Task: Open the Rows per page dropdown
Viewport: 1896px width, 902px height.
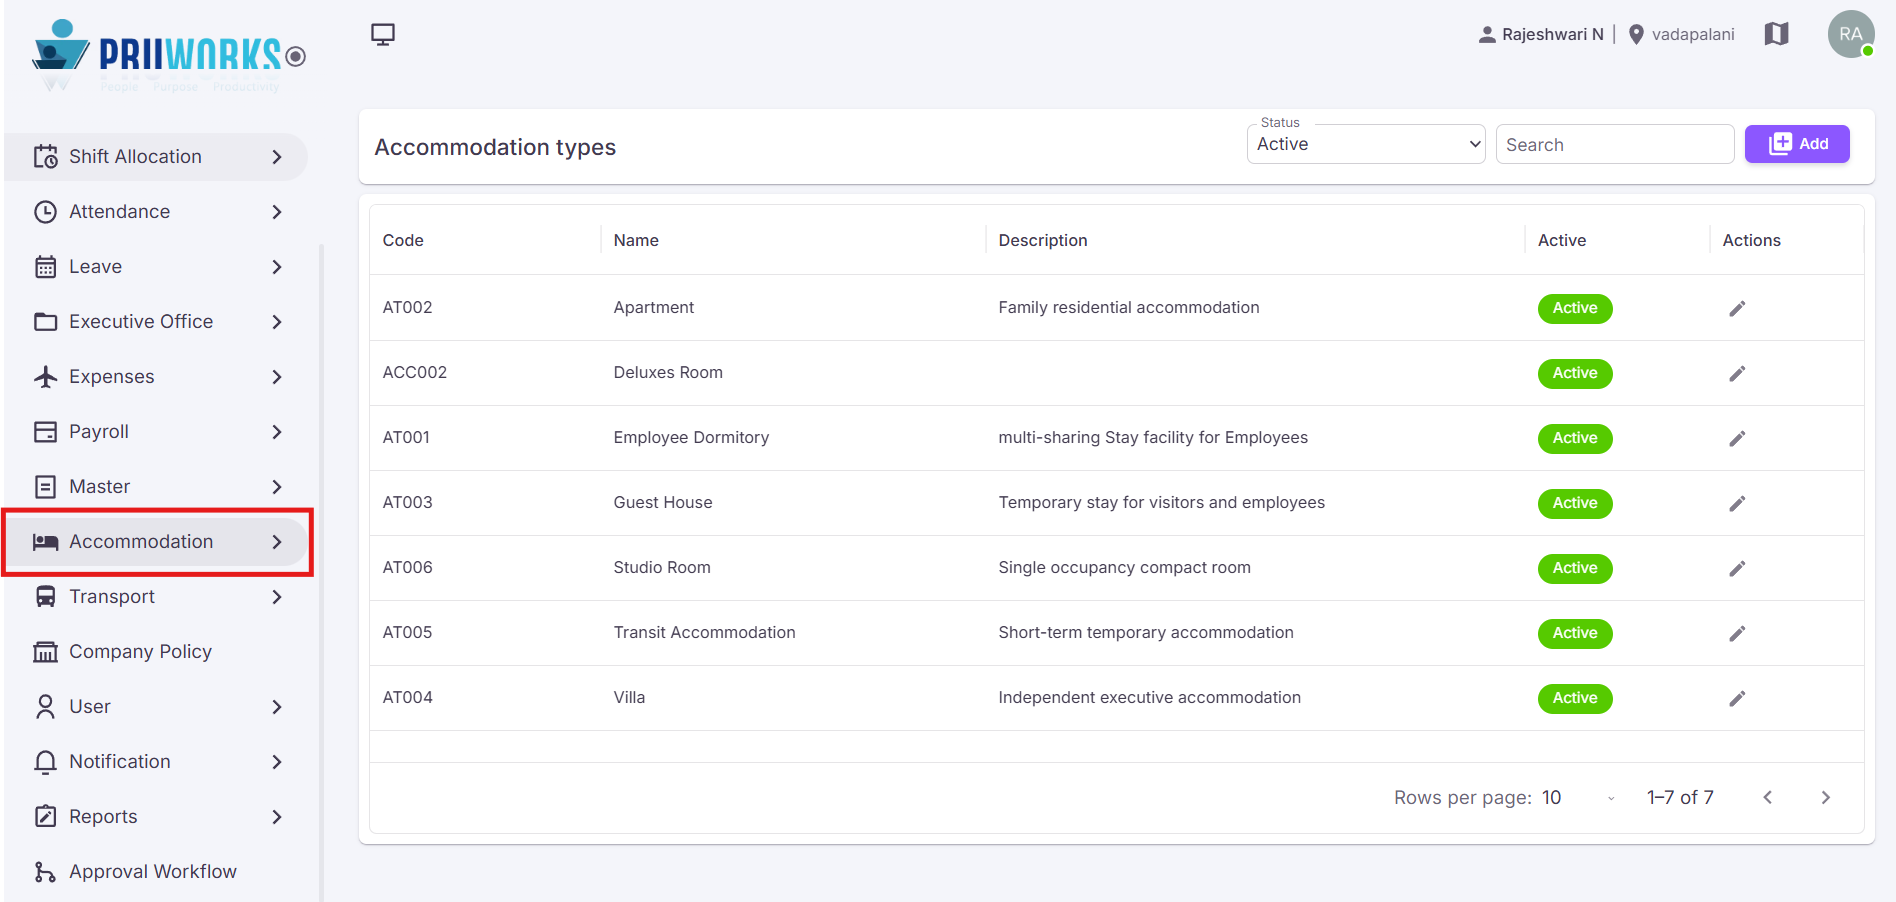Action: click(x=1579, y=797)
